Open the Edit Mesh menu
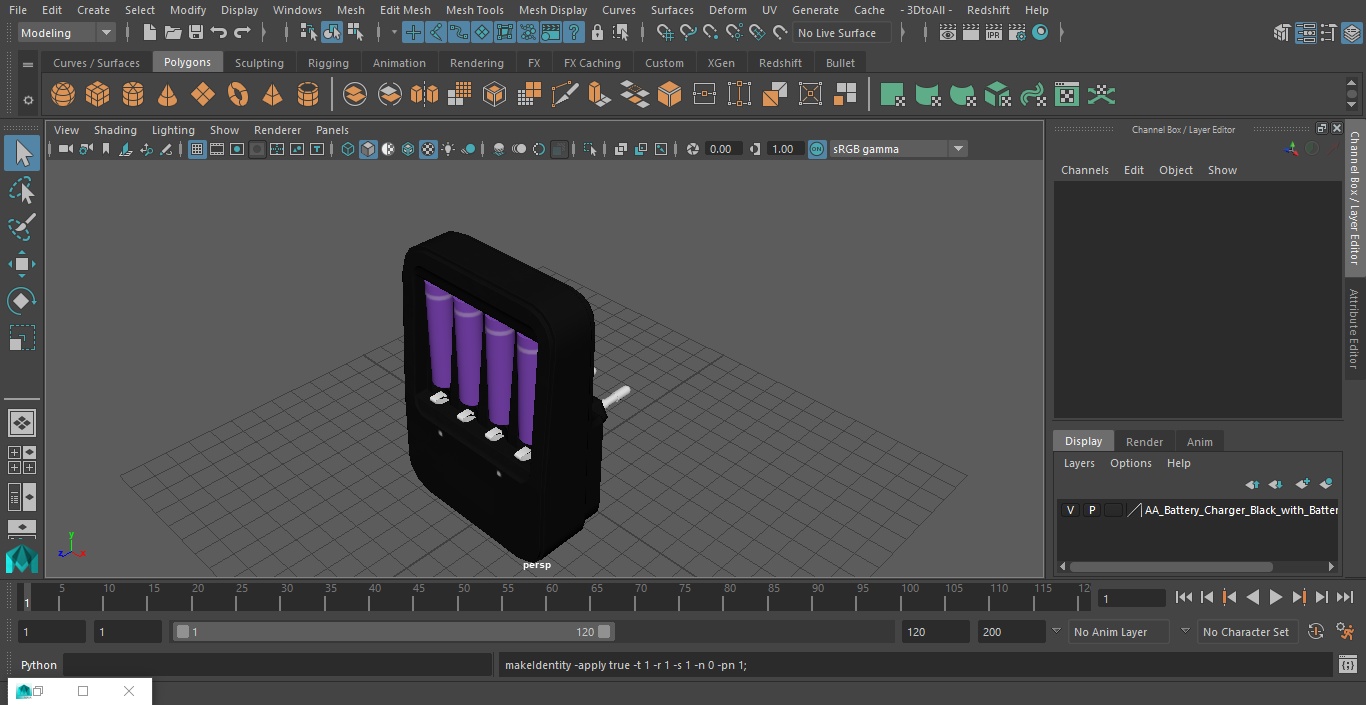 click(x=405, y=10)
